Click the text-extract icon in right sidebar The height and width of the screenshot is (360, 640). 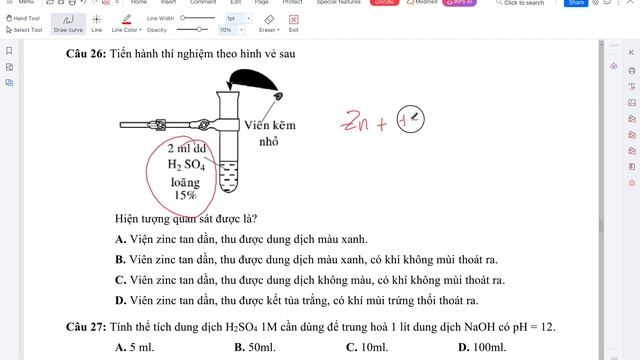632,87
